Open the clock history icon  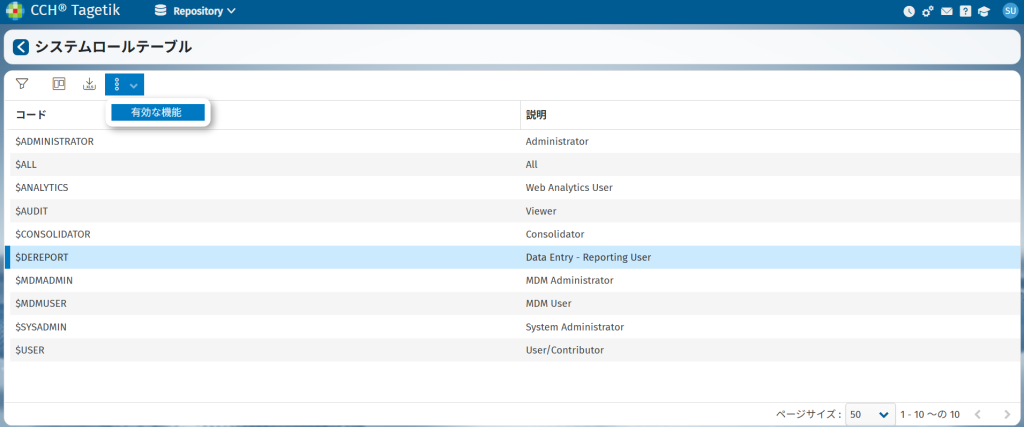point(909,12)
